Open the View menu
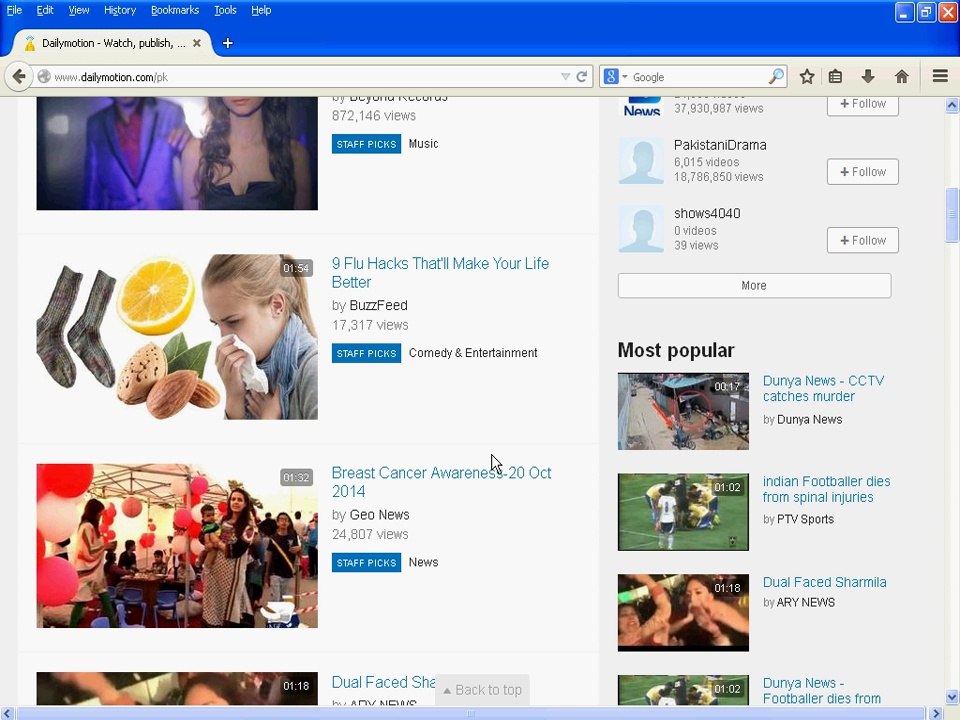The height and width of the screenshot is (720, 960). click(78, 10)
